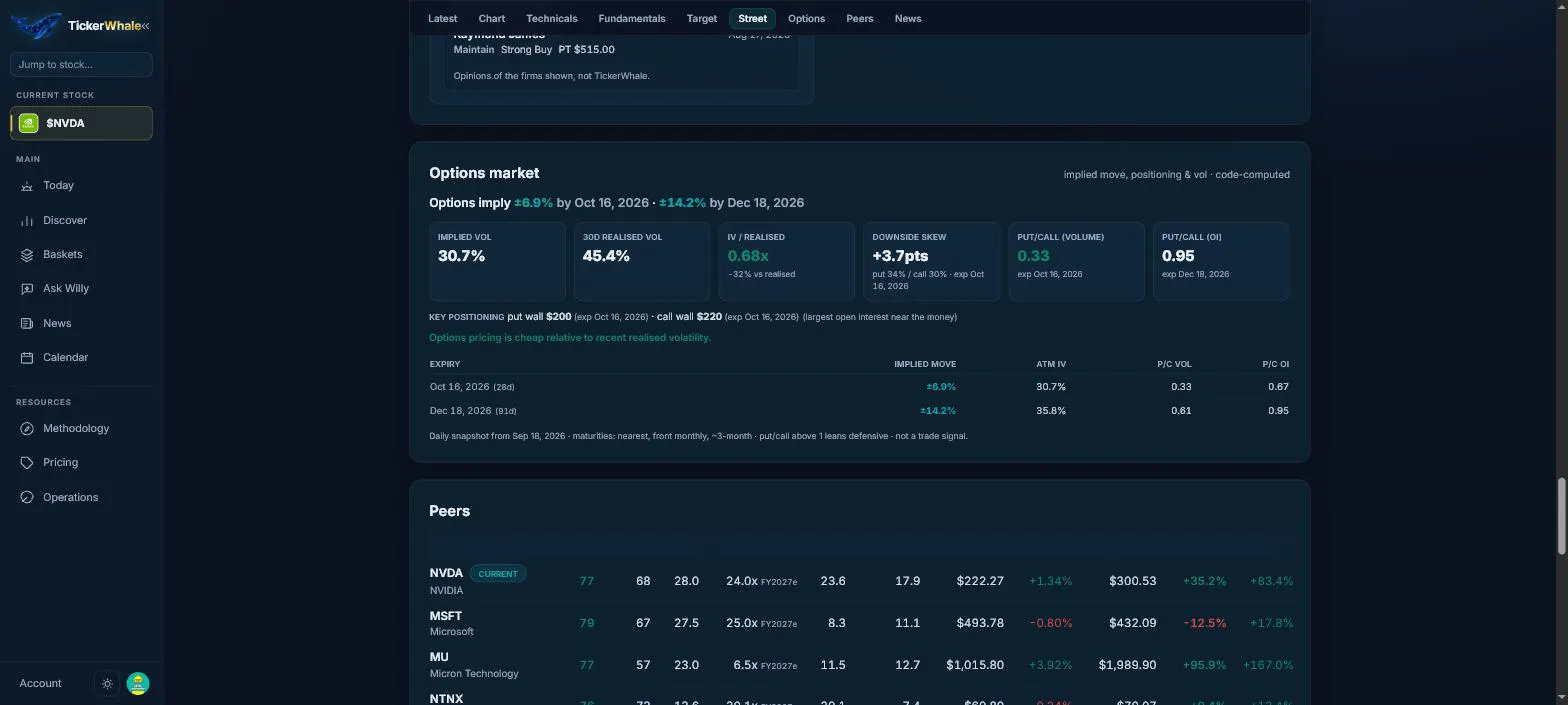Open the MSFT peer row

859,623
